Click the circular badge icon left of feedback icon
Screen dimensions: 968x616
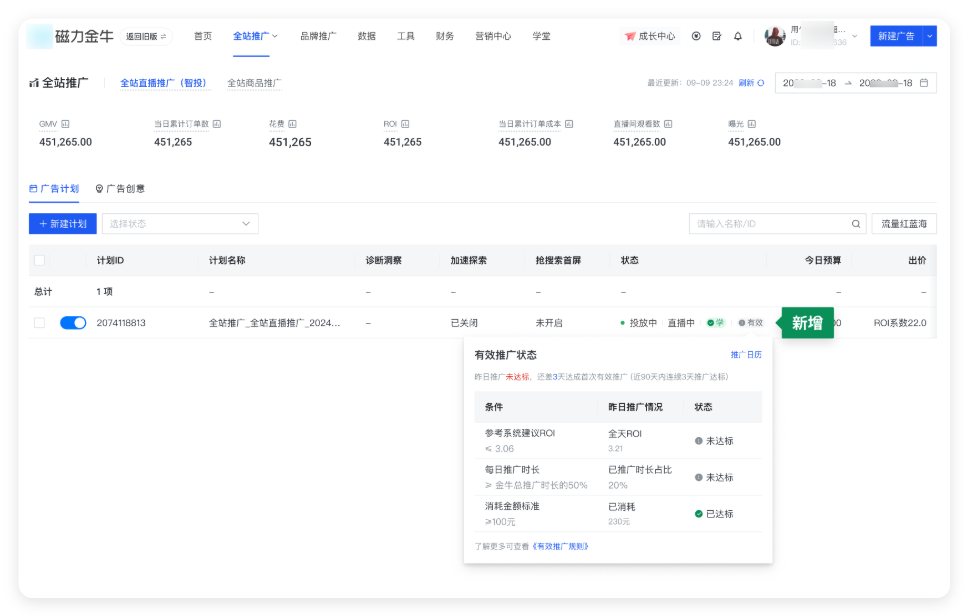coord(696,35)
